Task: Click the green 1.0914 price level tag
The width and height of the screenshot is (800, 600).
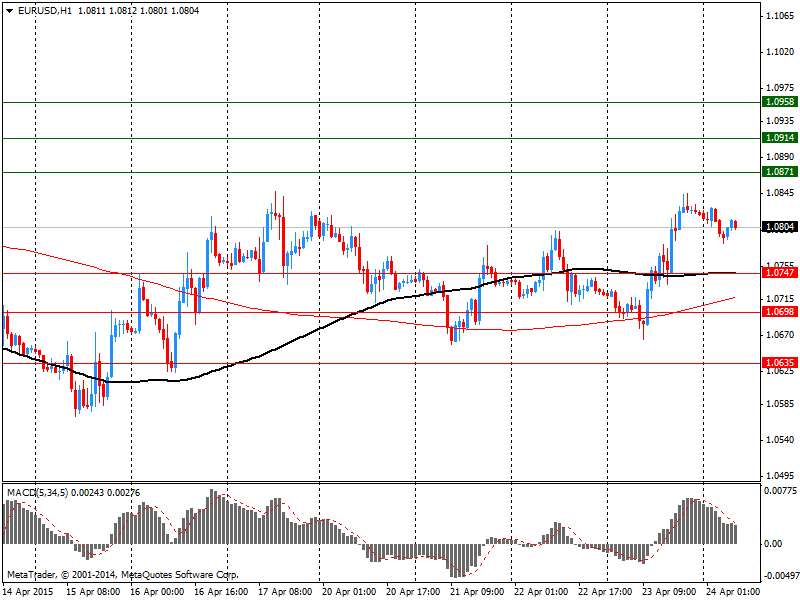Action: (x=780, y=138)
